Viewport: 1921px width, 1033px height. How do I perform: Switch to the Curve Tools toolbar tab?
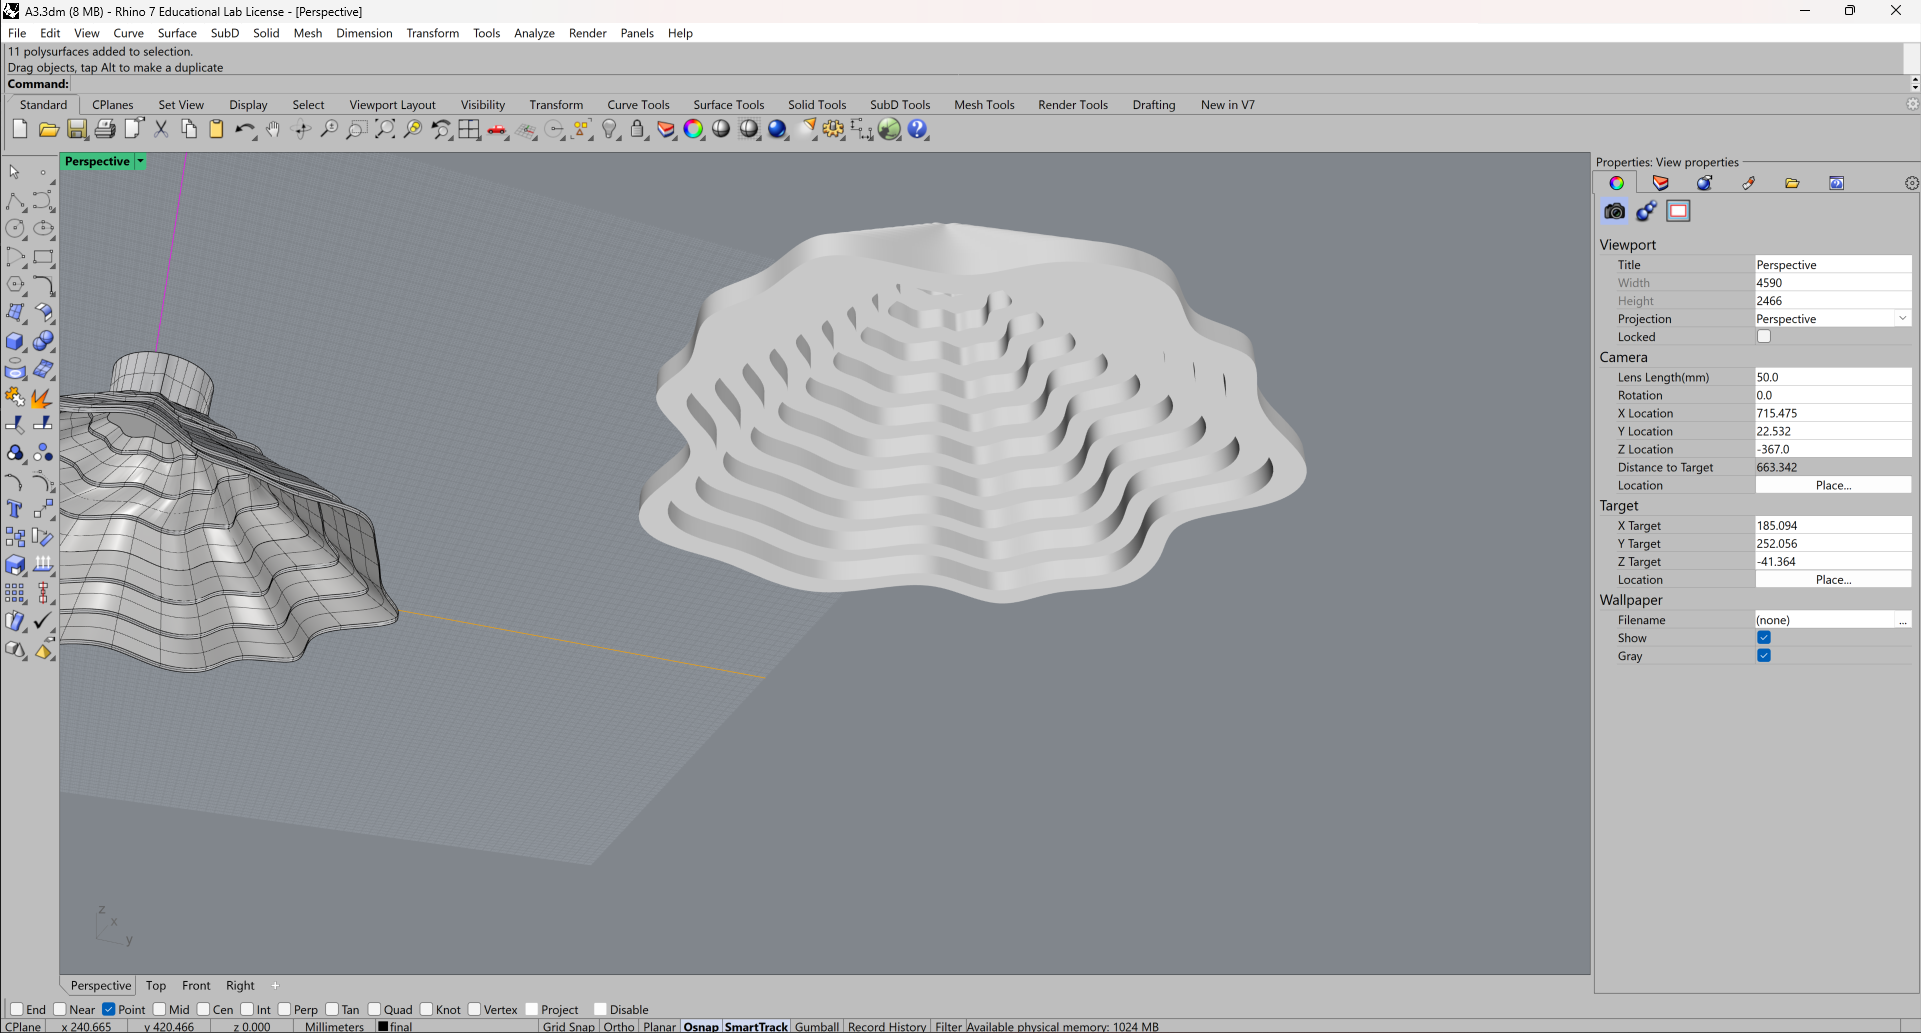tap(638, 105)
